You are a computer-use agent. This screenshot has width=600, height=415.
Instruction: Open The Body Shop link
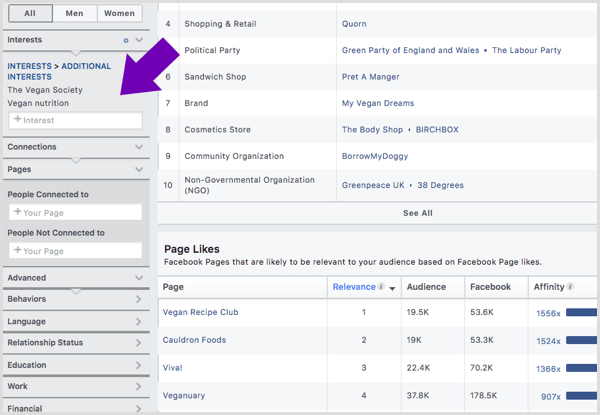pyautogui.click(x=372, y=130)
